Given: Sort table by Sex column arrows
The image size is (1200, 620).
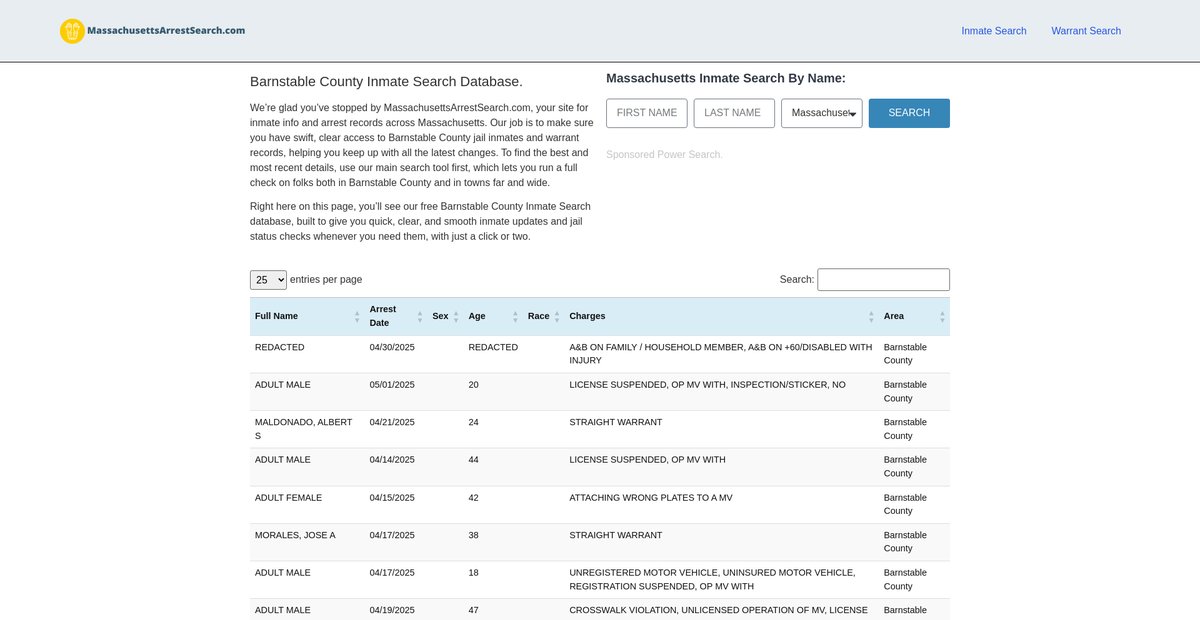Looking at the screenshot, I should coord(456,316).
